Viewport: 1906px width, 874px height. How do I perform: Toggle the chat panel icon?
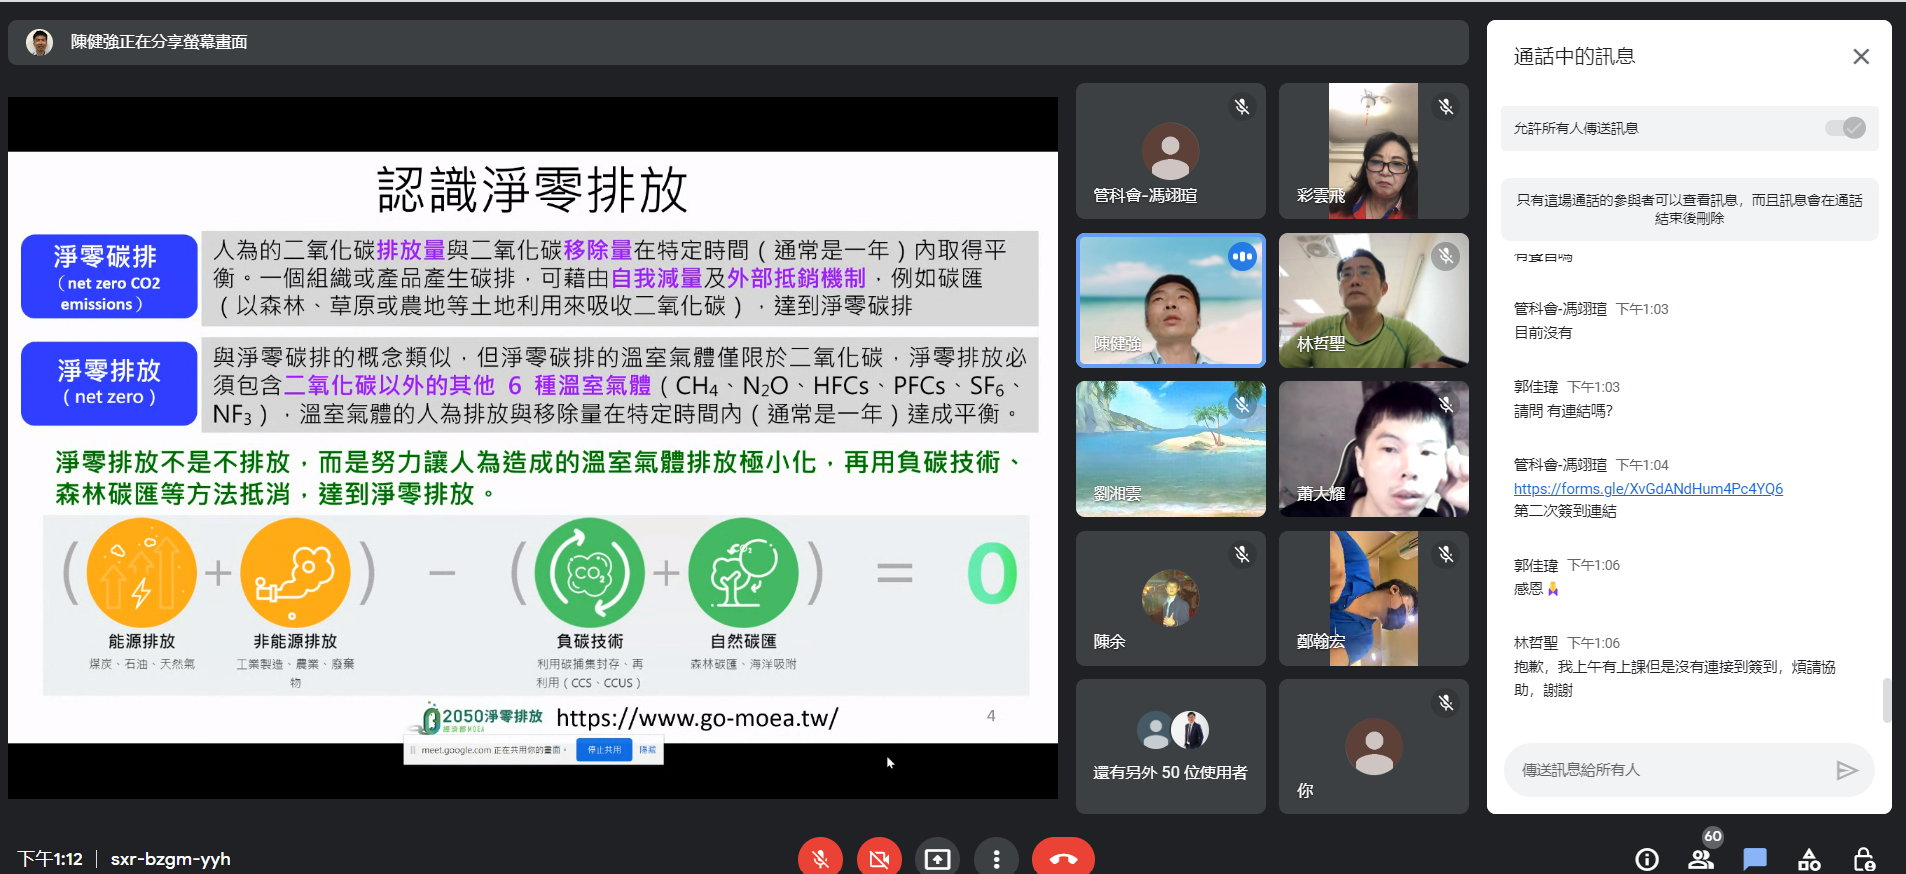pyautogui.click(x=1754, y=859)
